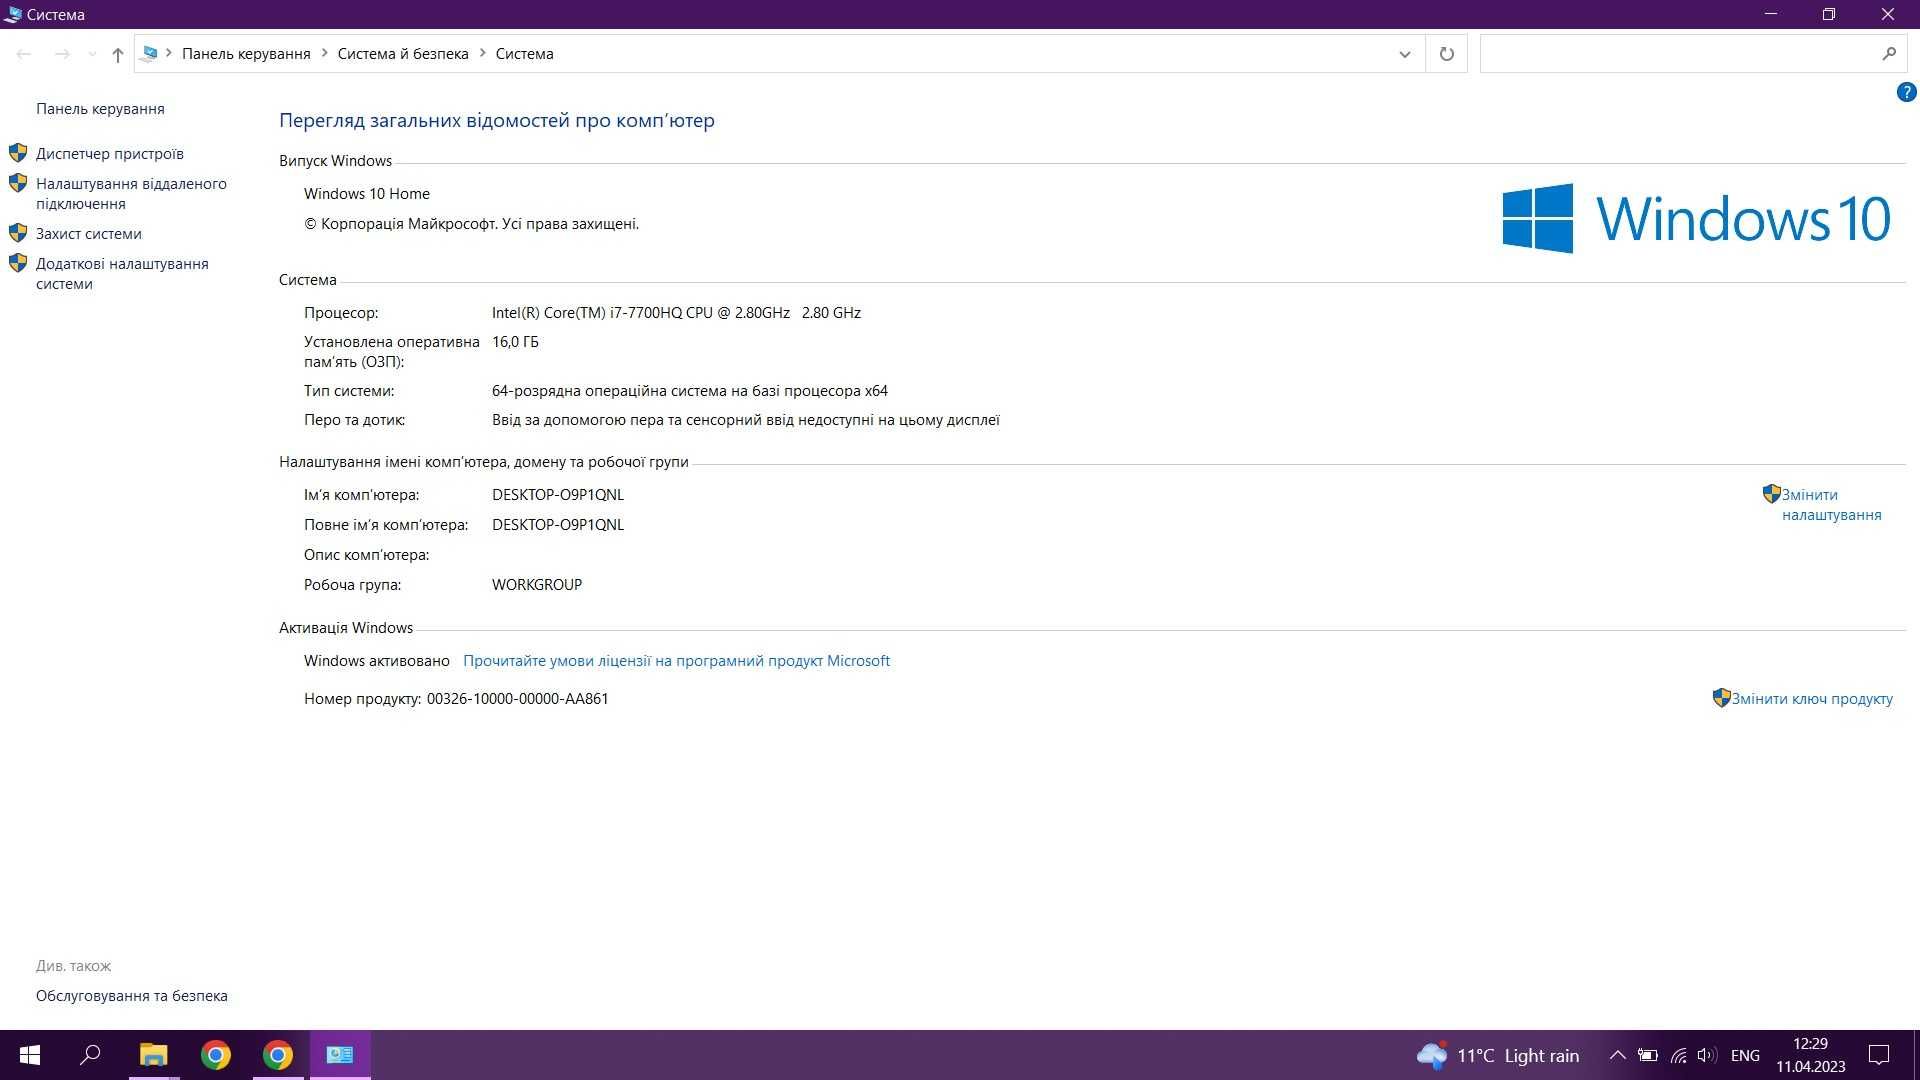
Task: Open 'Налаштування віддаленого підключення' link
Action: 131,194
